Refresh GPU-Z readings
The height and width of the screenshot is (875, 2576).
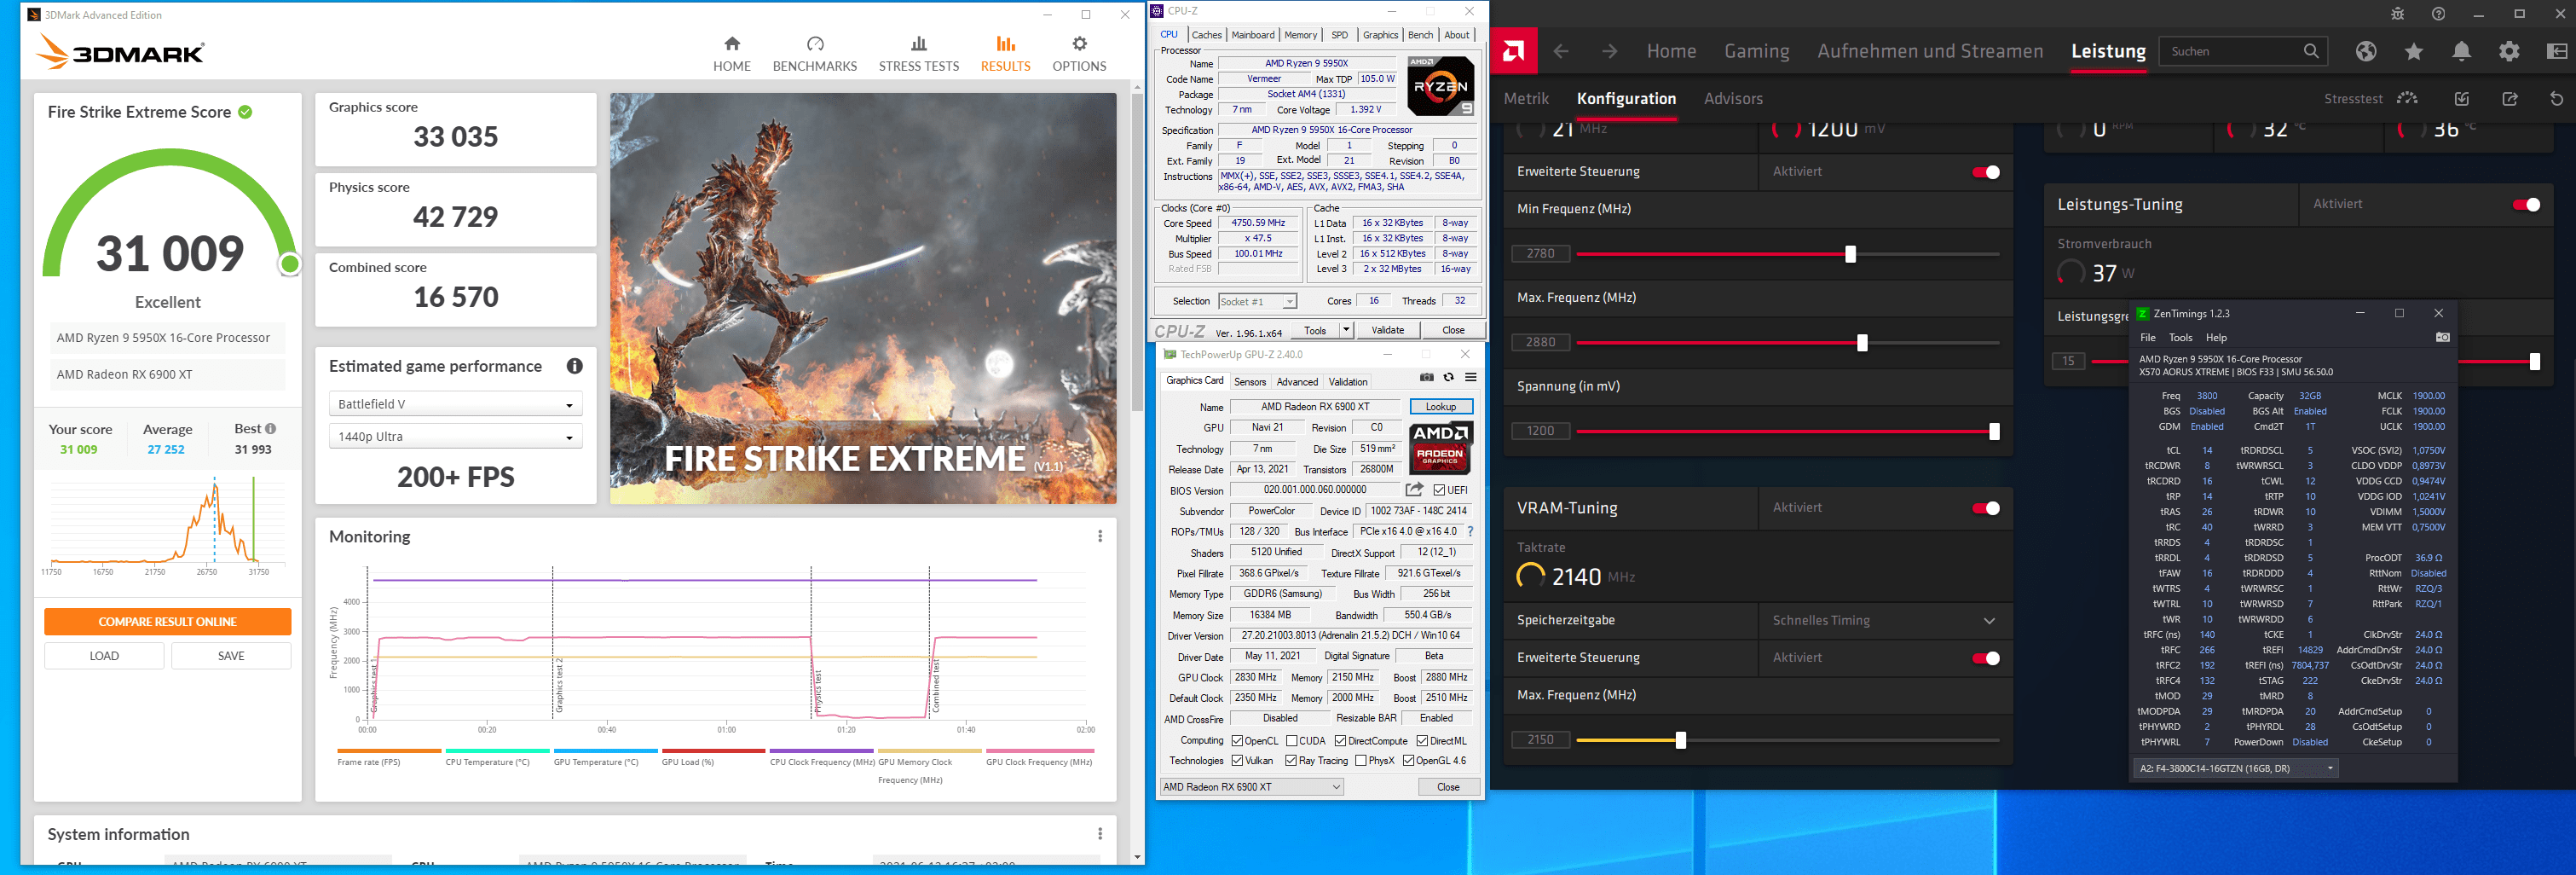(x=1448, y=377)
